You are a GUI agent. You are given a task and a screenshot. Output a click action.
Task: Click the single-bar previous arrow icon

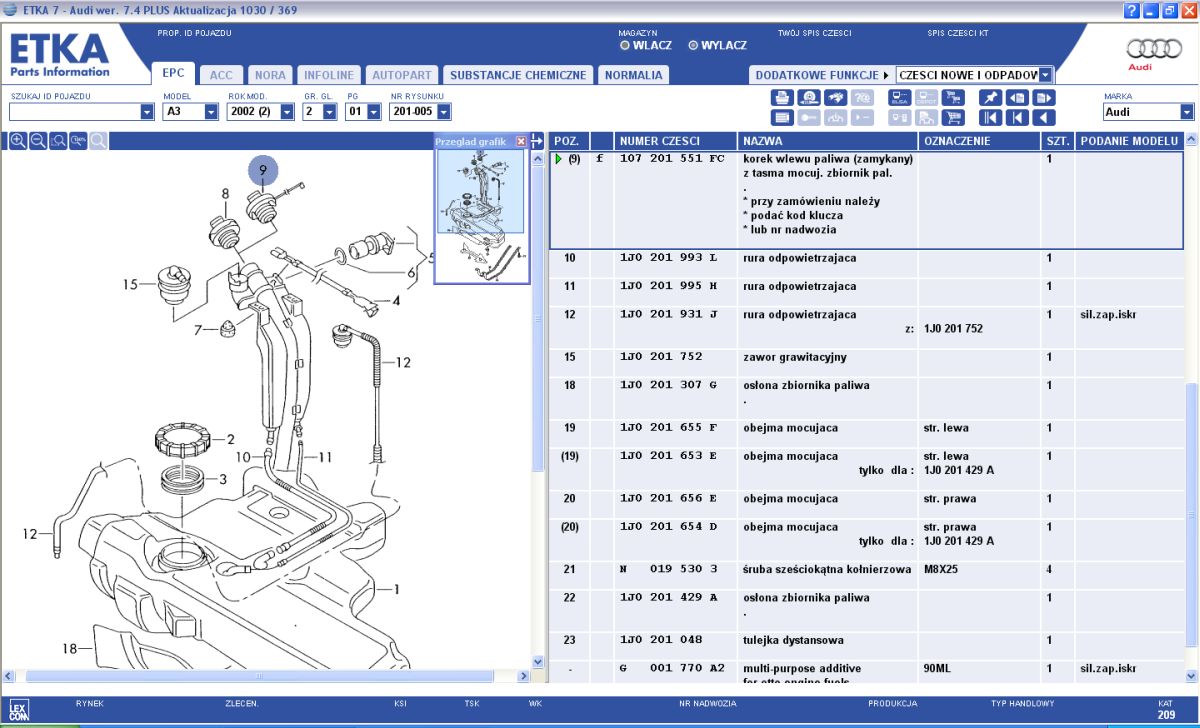[1016, 117]
